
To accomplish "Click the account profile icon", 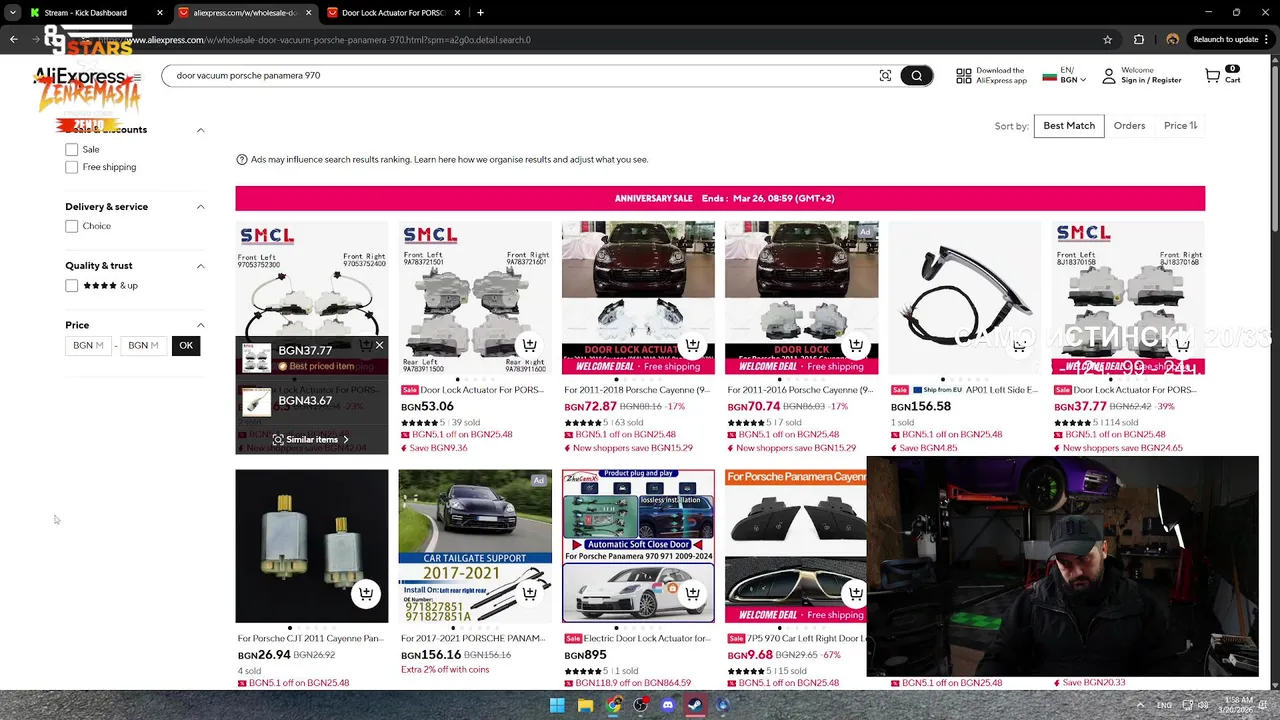I will click(1109, 76).
